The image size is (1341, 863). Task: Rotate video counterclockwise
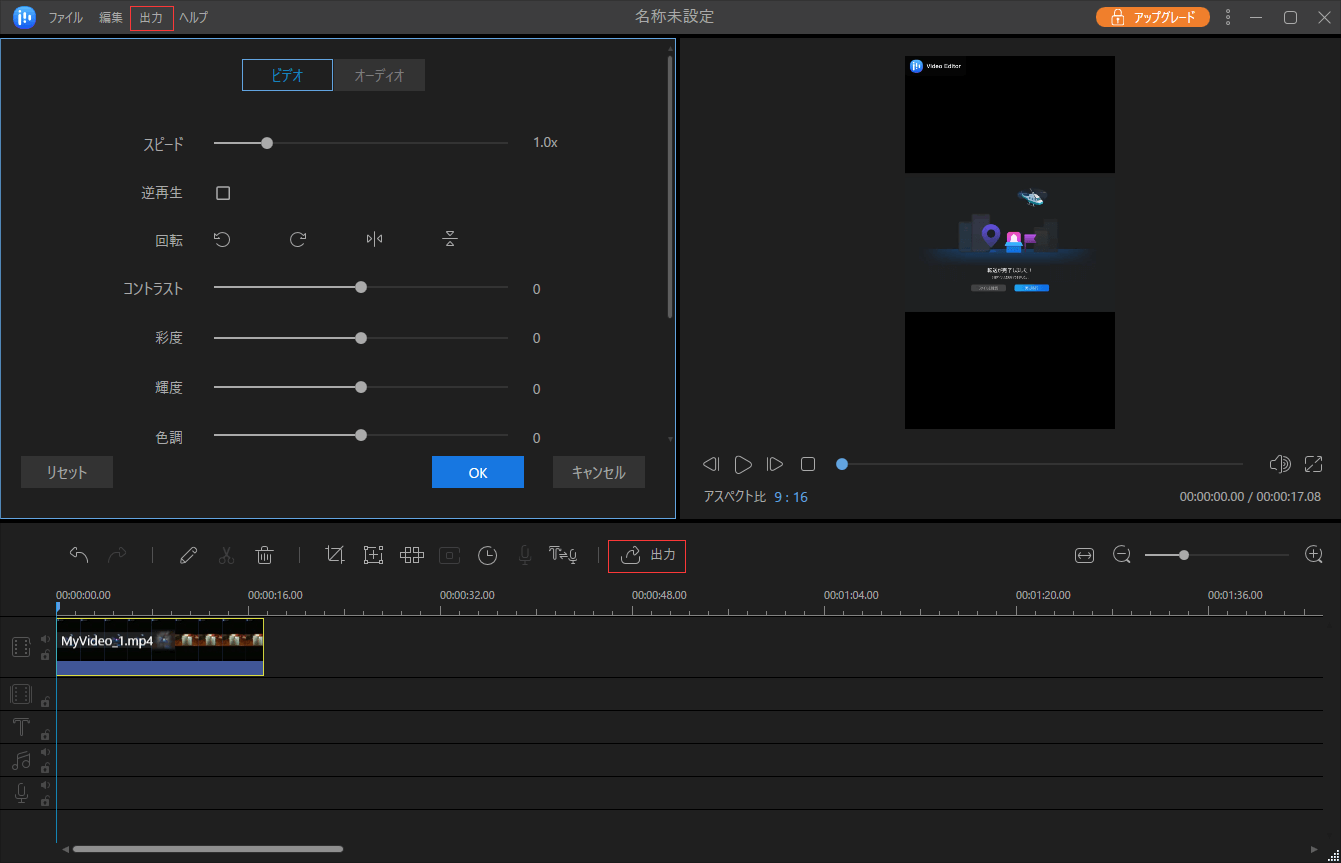click(x=222, y=239)
